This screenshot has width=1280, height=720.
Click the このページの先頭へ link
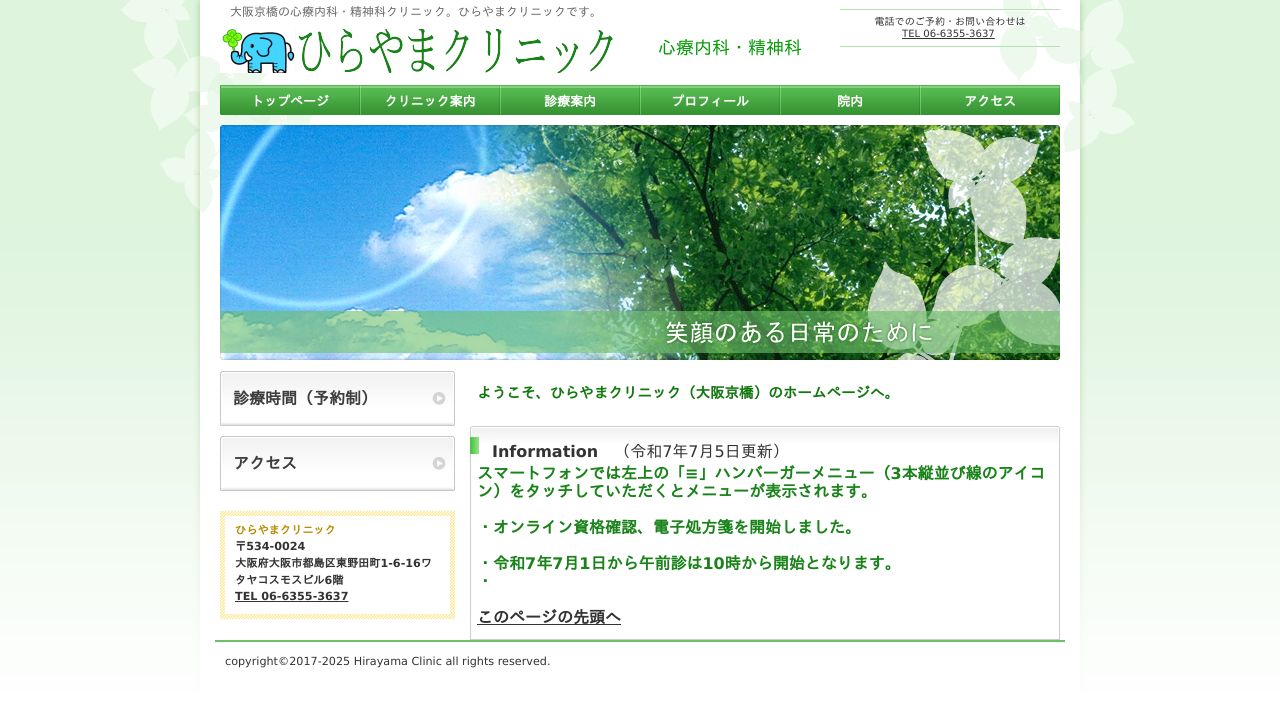[x=549, y=617]
